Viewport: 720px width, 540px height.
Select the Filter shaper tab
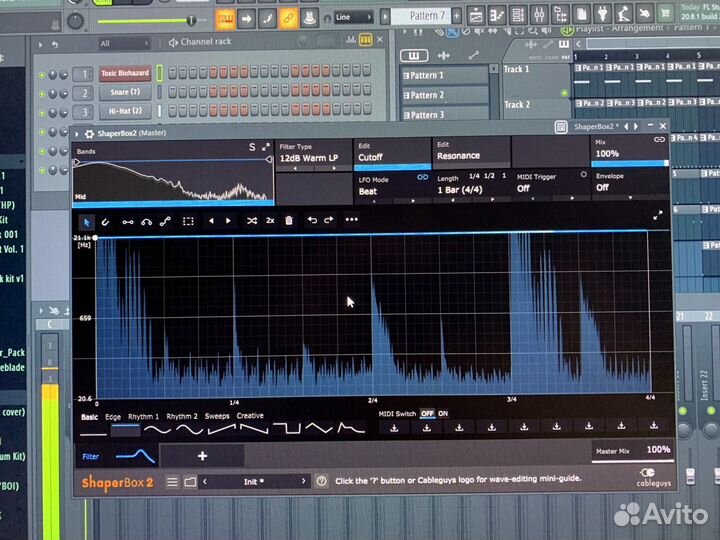click(117, 456)
